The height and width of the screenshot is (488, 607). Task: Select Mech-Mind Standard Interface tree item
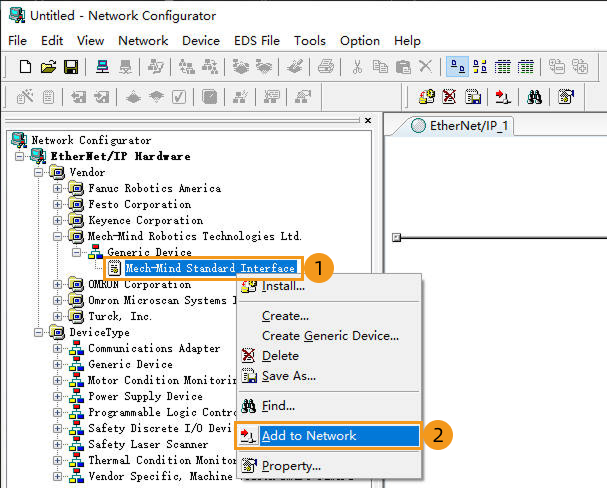point(210,268)
